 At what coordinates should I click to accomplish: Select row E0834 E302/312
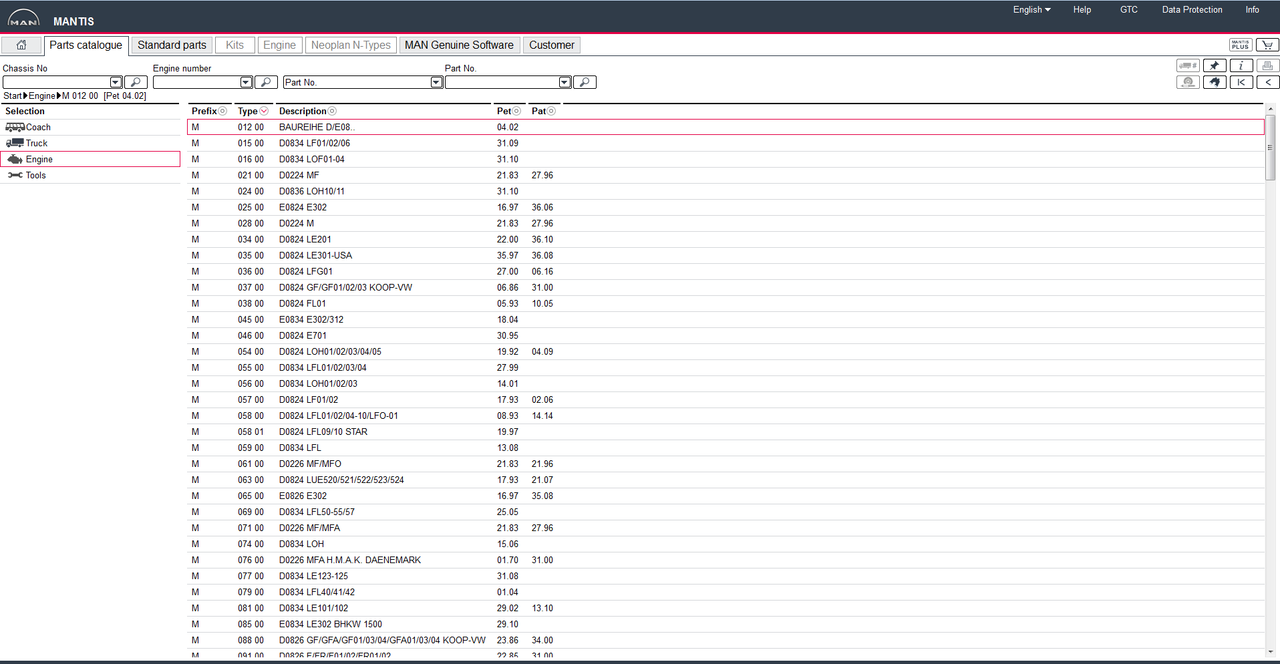click(x=726, y=319)
